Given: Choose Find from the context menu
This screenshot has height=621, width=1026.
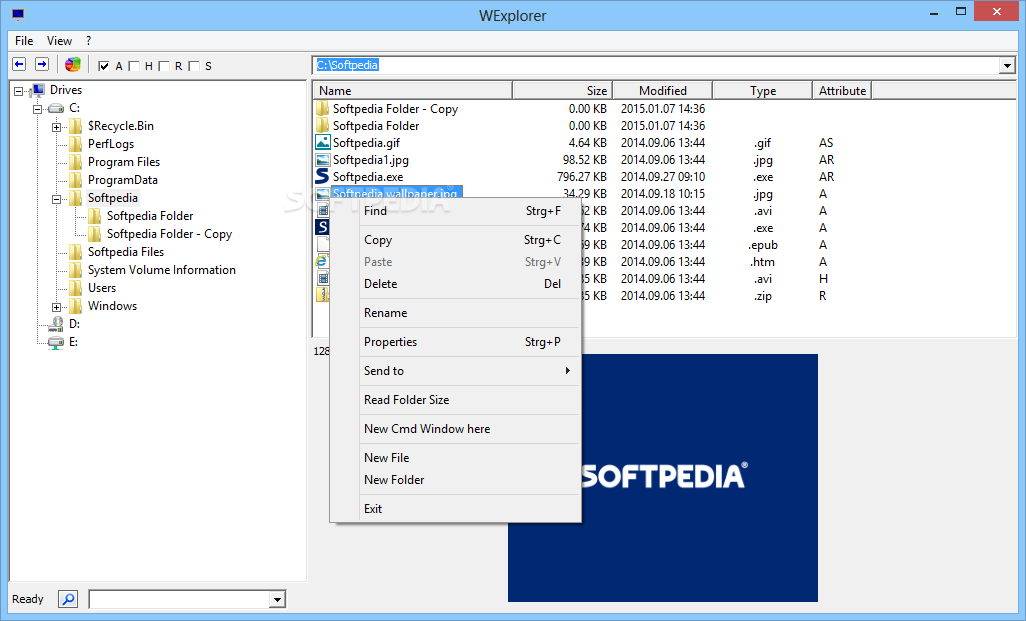Looking at the screenshot, I should (x=470, y=211).
